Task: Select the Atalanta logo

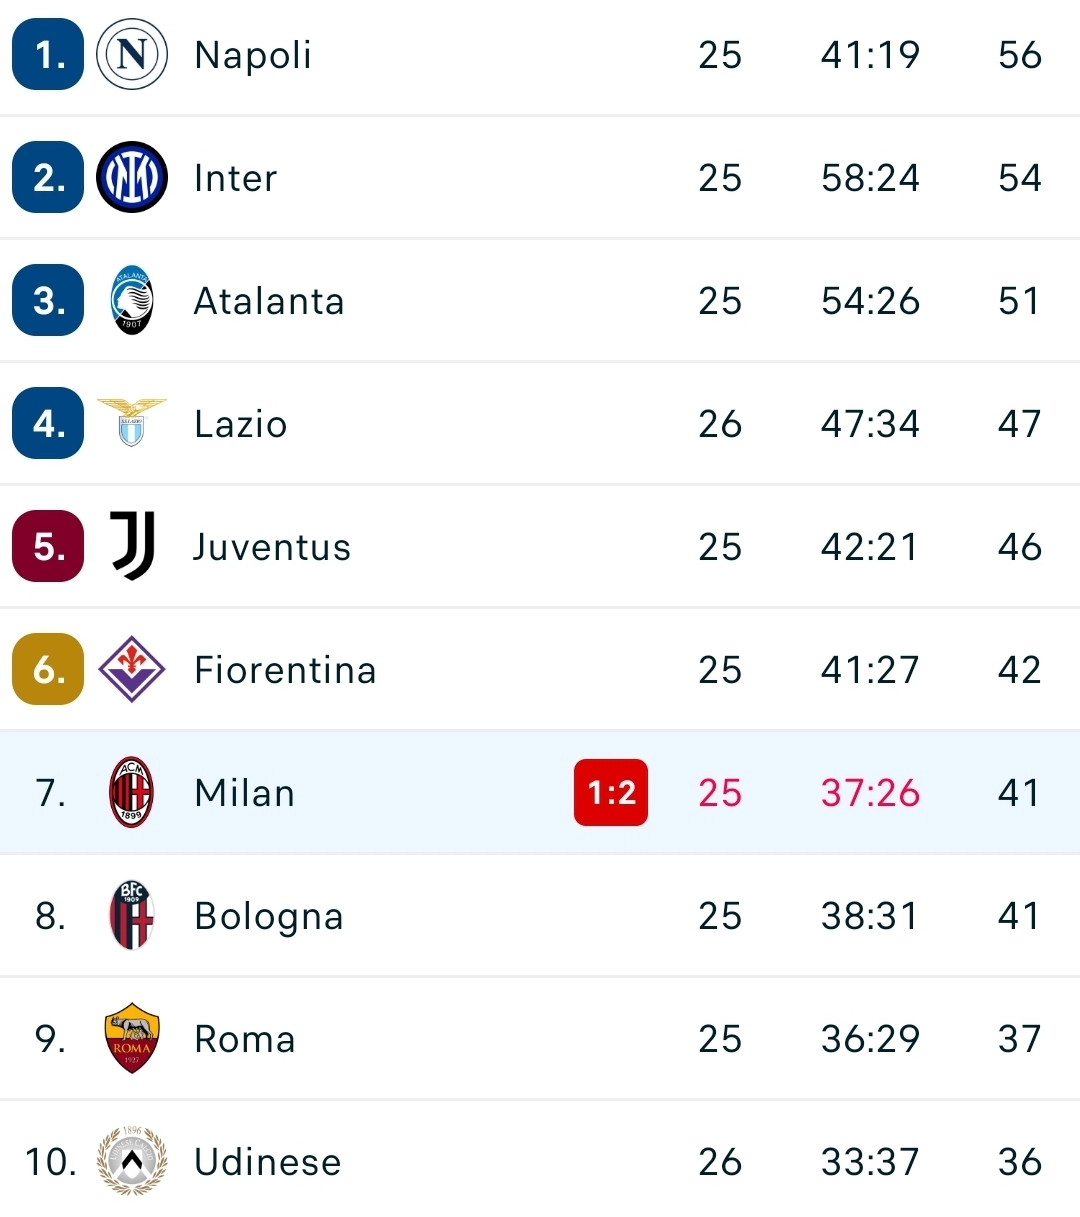Action: (130, 300)
